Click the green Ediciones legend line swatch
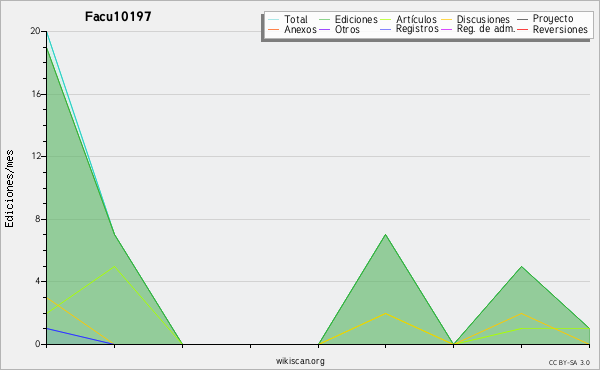Viewport: 600px width, 370px height. (324, 20)
